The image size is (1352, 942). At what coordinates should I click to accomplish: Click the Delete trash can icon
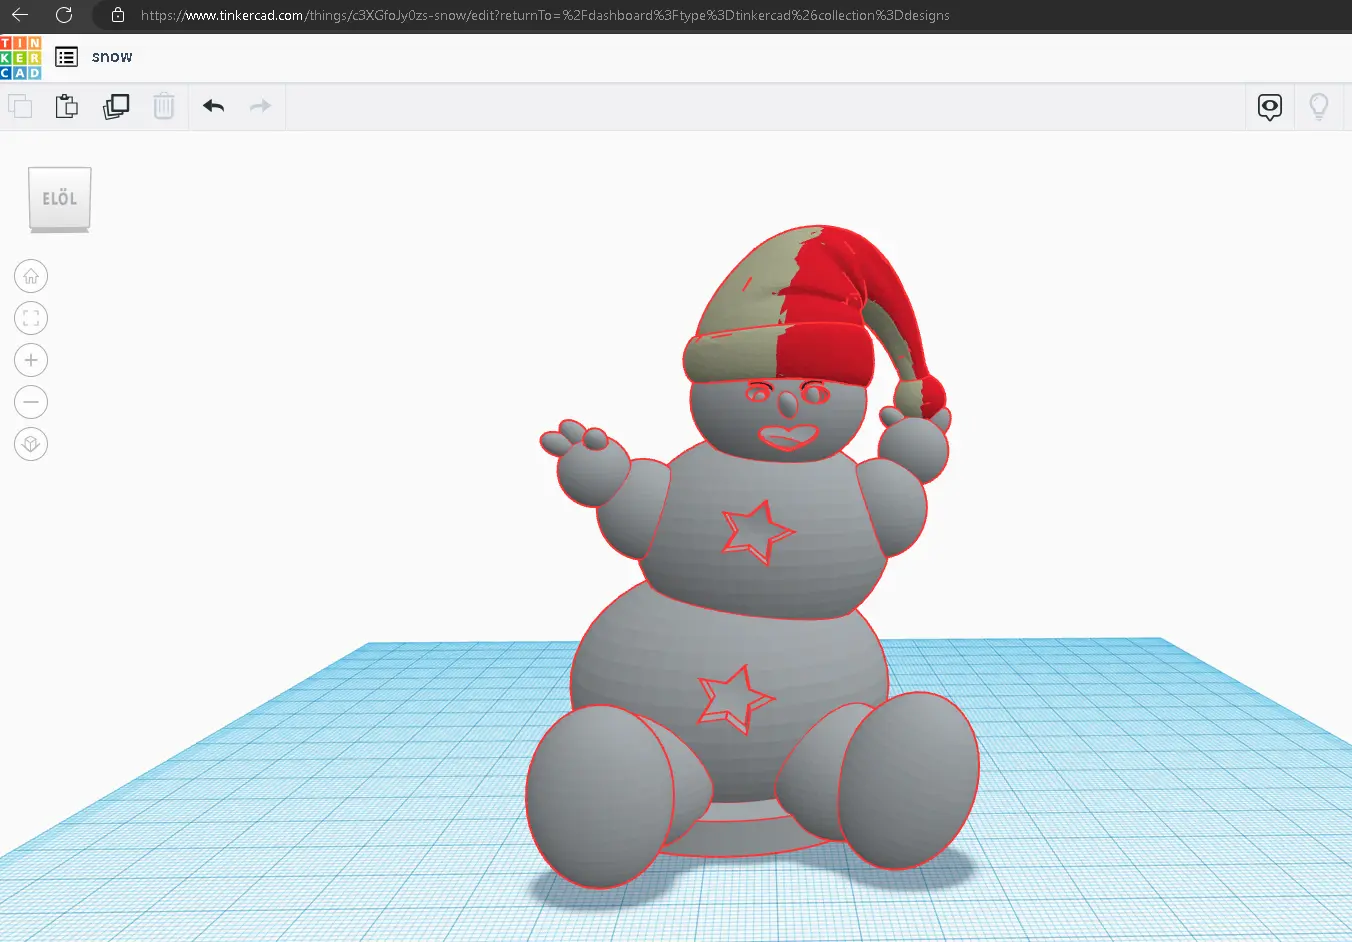coord(164,106)
